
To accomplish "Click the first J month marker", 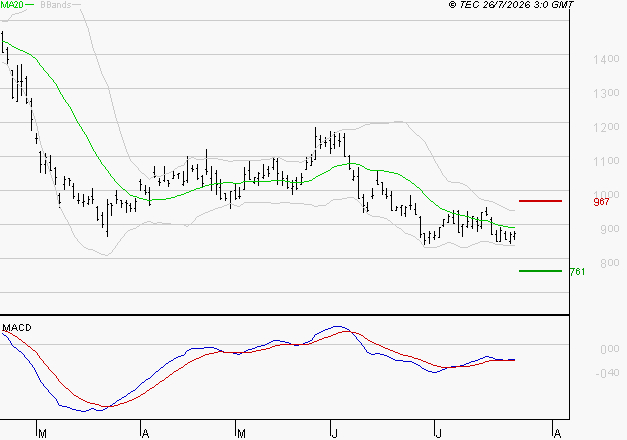I will coord(334,434).
